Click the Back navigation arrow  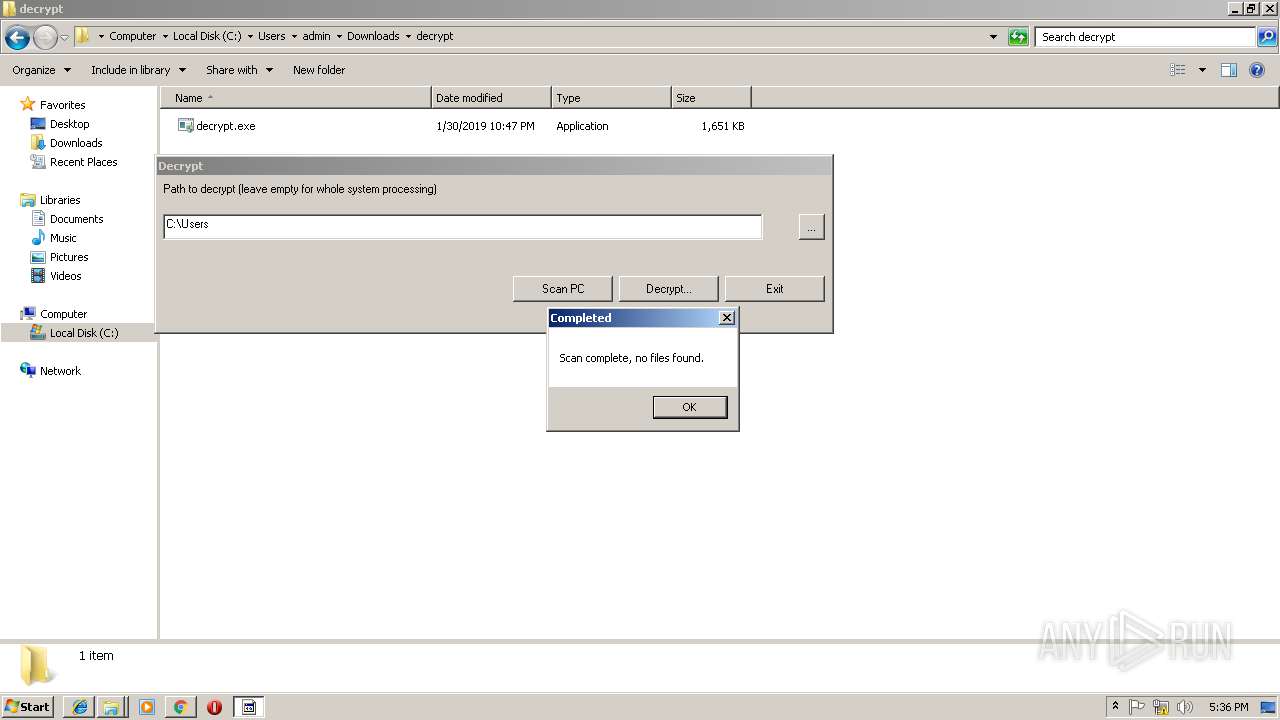17,38
